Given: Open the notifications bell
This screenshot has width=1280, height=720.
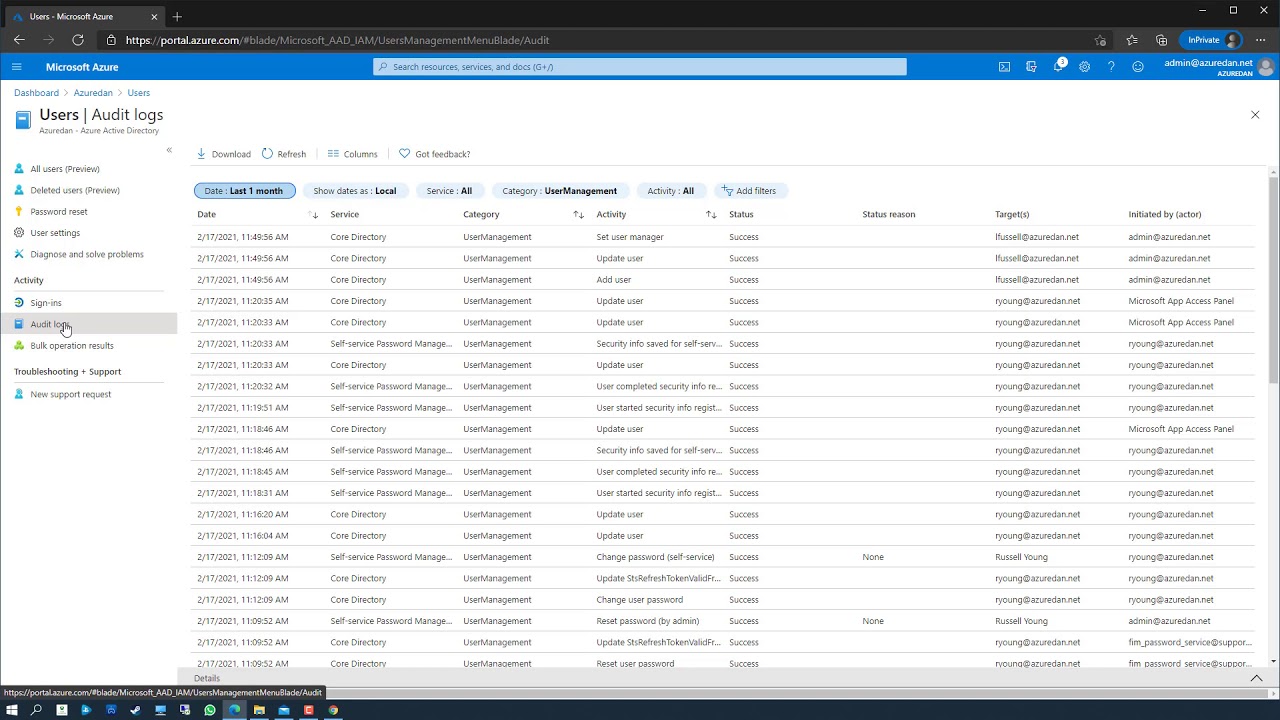Looking at the screenshot, I should (x=1058, y=67).
